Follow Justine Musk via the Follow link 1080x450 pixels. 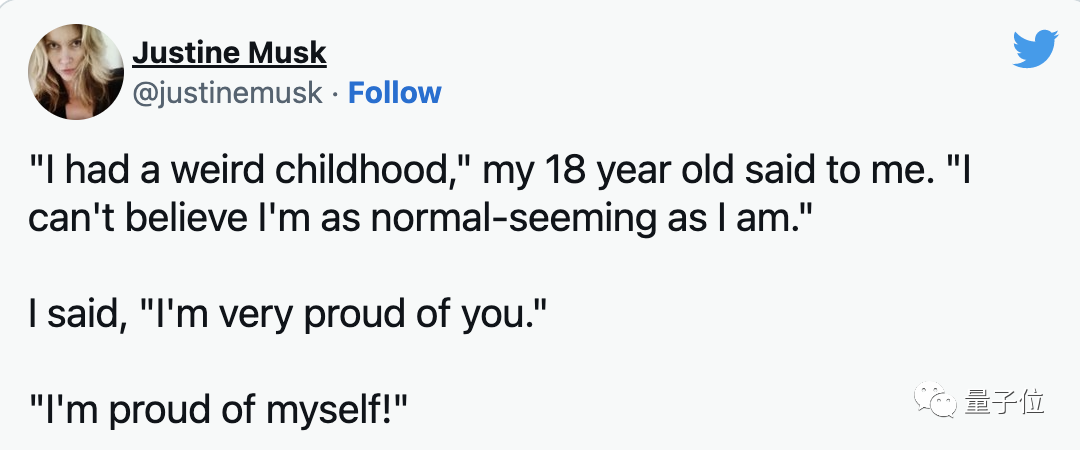[395, 93]
